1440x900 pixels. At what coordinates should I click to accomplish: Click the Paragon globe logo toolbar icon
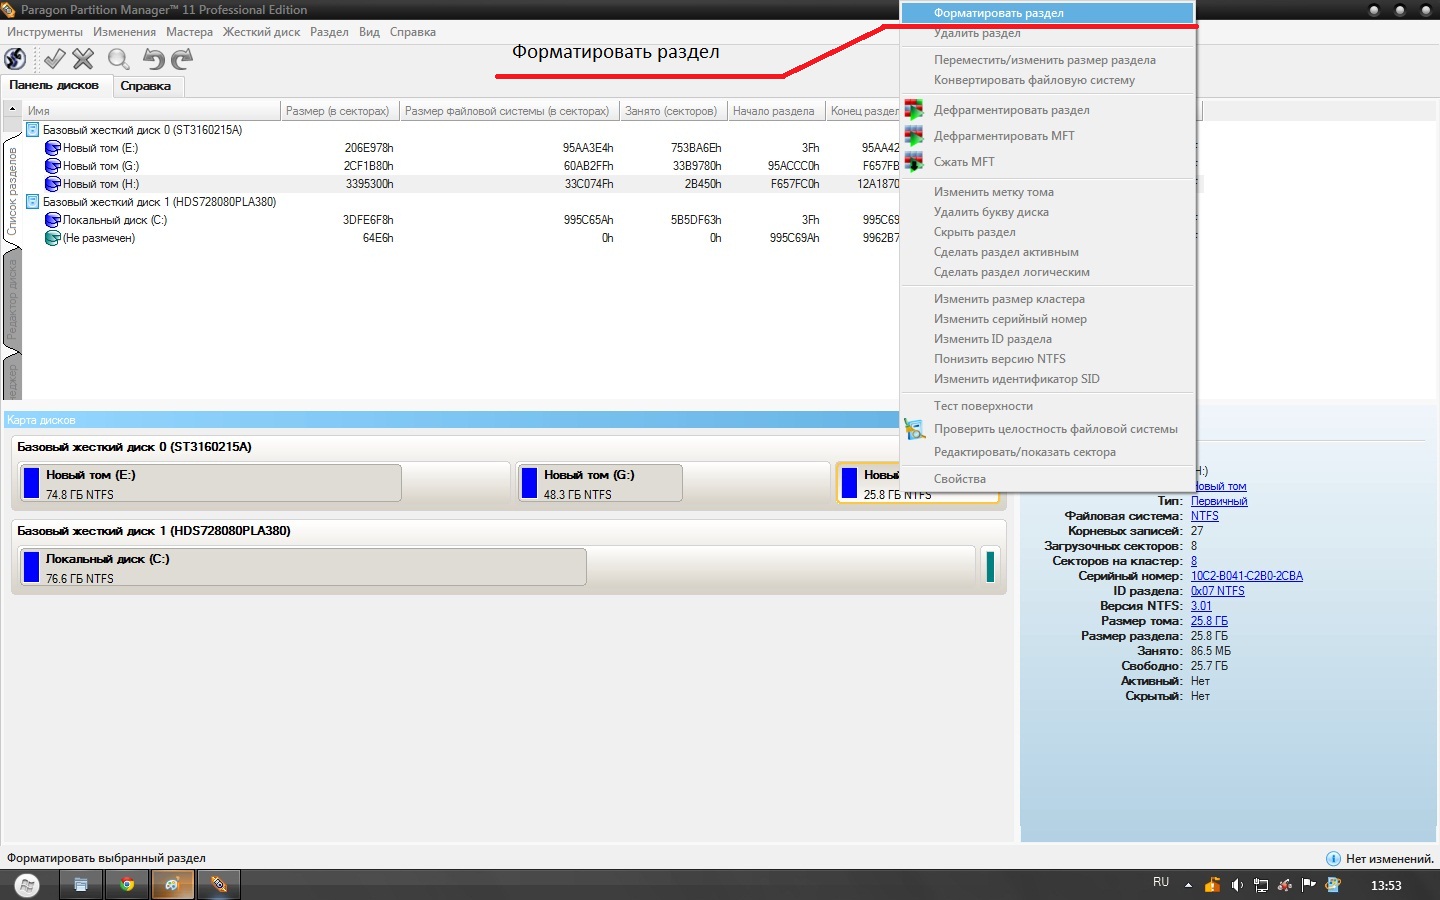[x=15, y=59]
